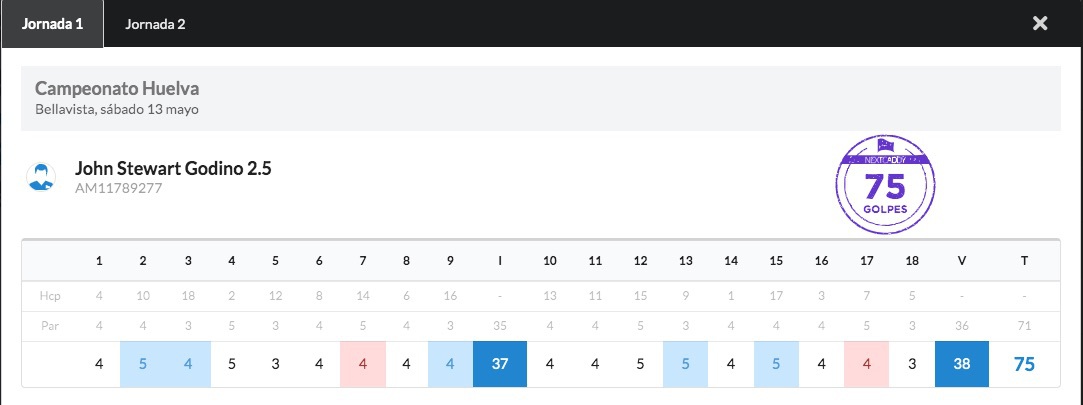This screenshot has height=405, width=1083.
Task: Click the player avatar icon
Action: pyautogui.click(x=41, y=177)
